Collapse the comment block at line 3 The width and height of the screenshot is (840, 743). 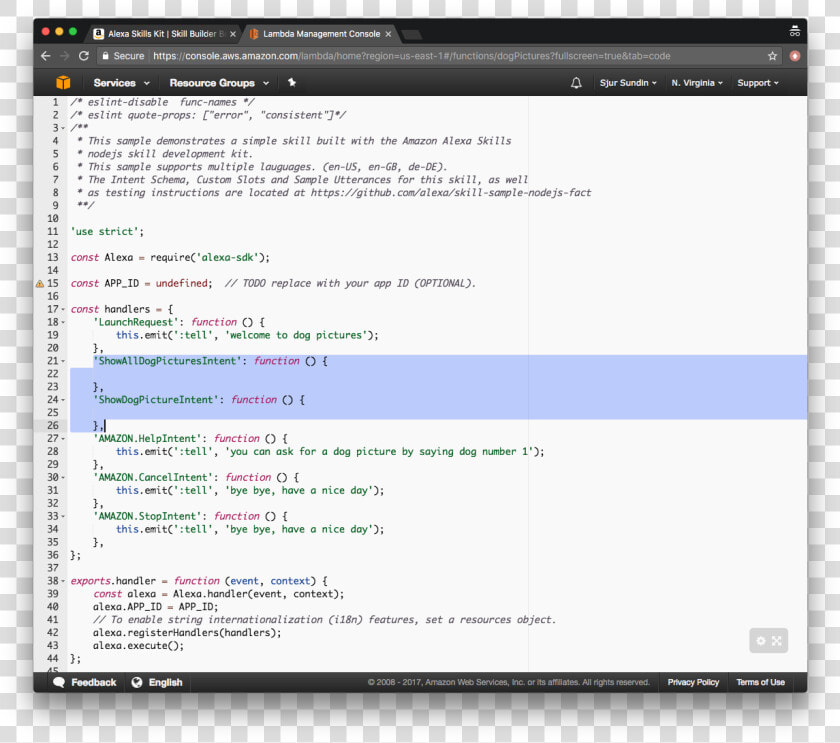(63, 128)
